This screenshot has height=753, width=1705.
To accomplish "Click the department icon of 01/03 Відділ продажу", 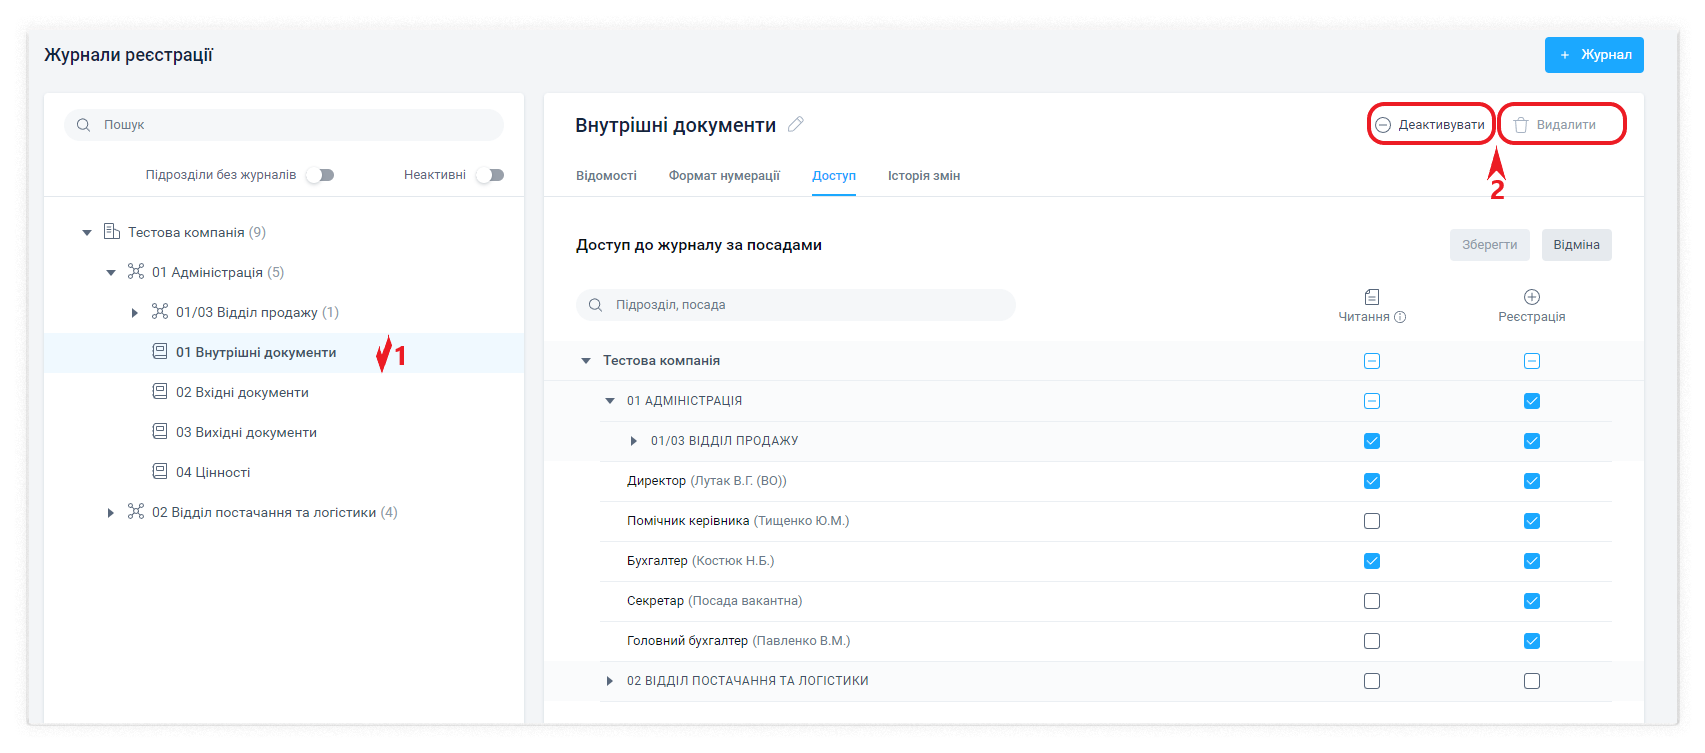I will pyautogui.click(x=160, y=312).
